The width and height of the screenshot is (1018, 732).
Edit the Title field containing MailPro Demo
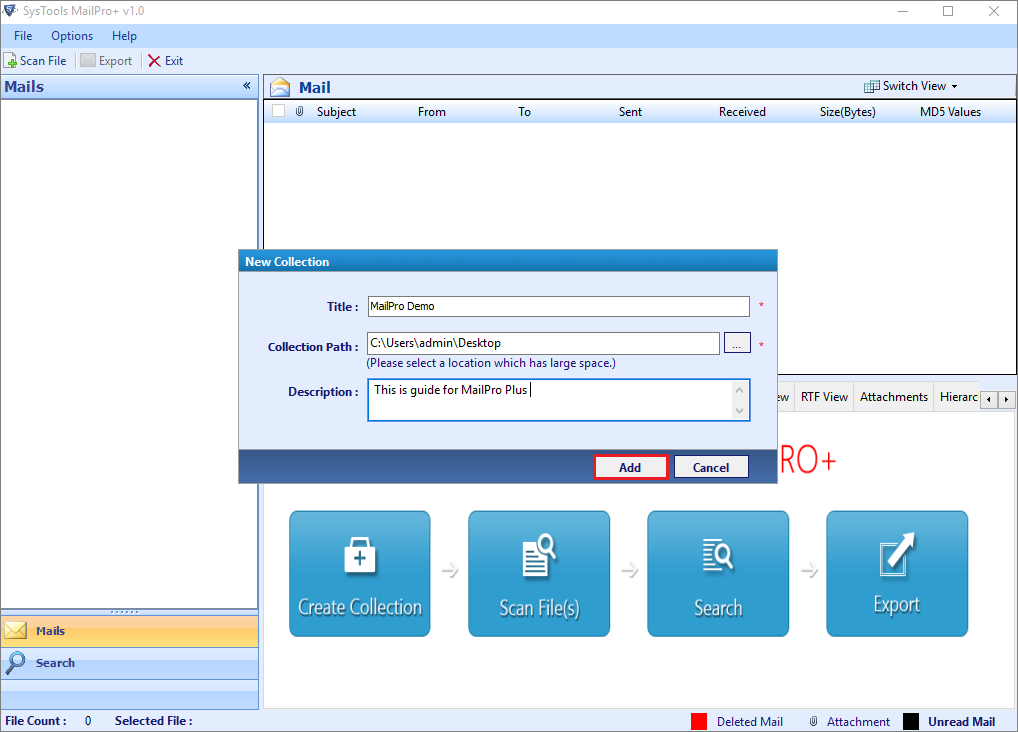click(558, 306)
